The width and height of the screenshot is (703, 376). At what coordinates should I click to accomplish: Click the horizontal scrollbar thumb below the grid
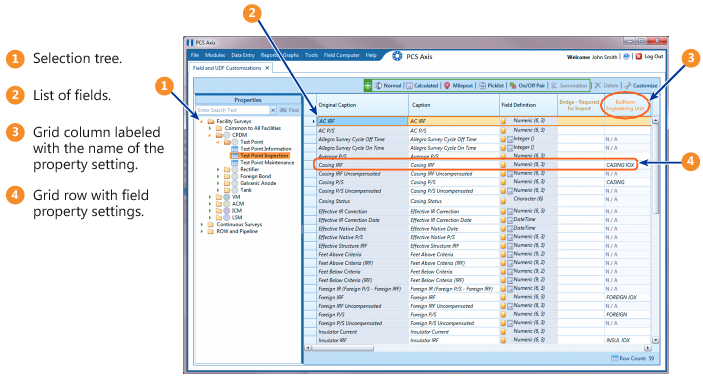point(343,348)
